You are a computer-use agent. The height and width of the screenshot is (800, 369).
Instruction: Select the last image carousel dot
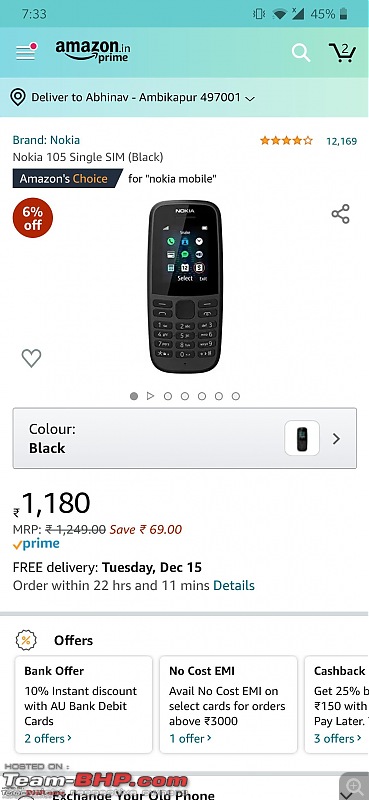click(x=236, y=396)
